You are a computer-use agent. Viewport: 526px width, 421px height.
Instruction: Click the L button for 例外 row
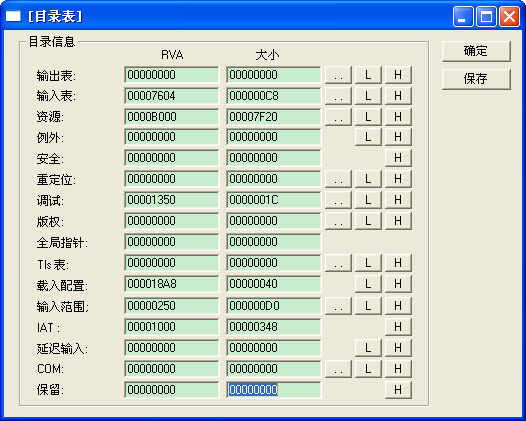click(x=368, y=137)
